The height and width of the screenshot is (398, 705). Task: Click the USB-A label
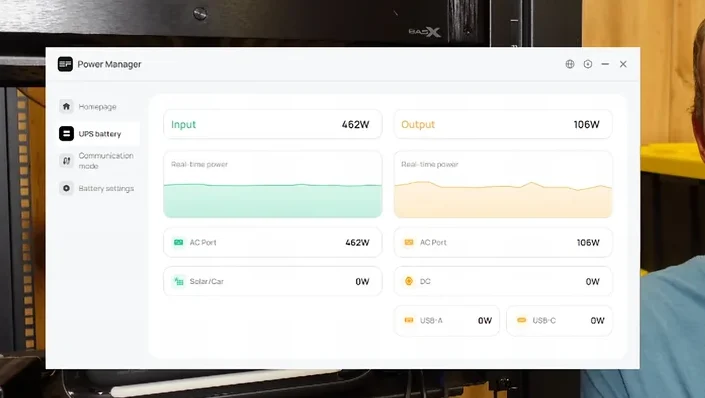[431, 321]
